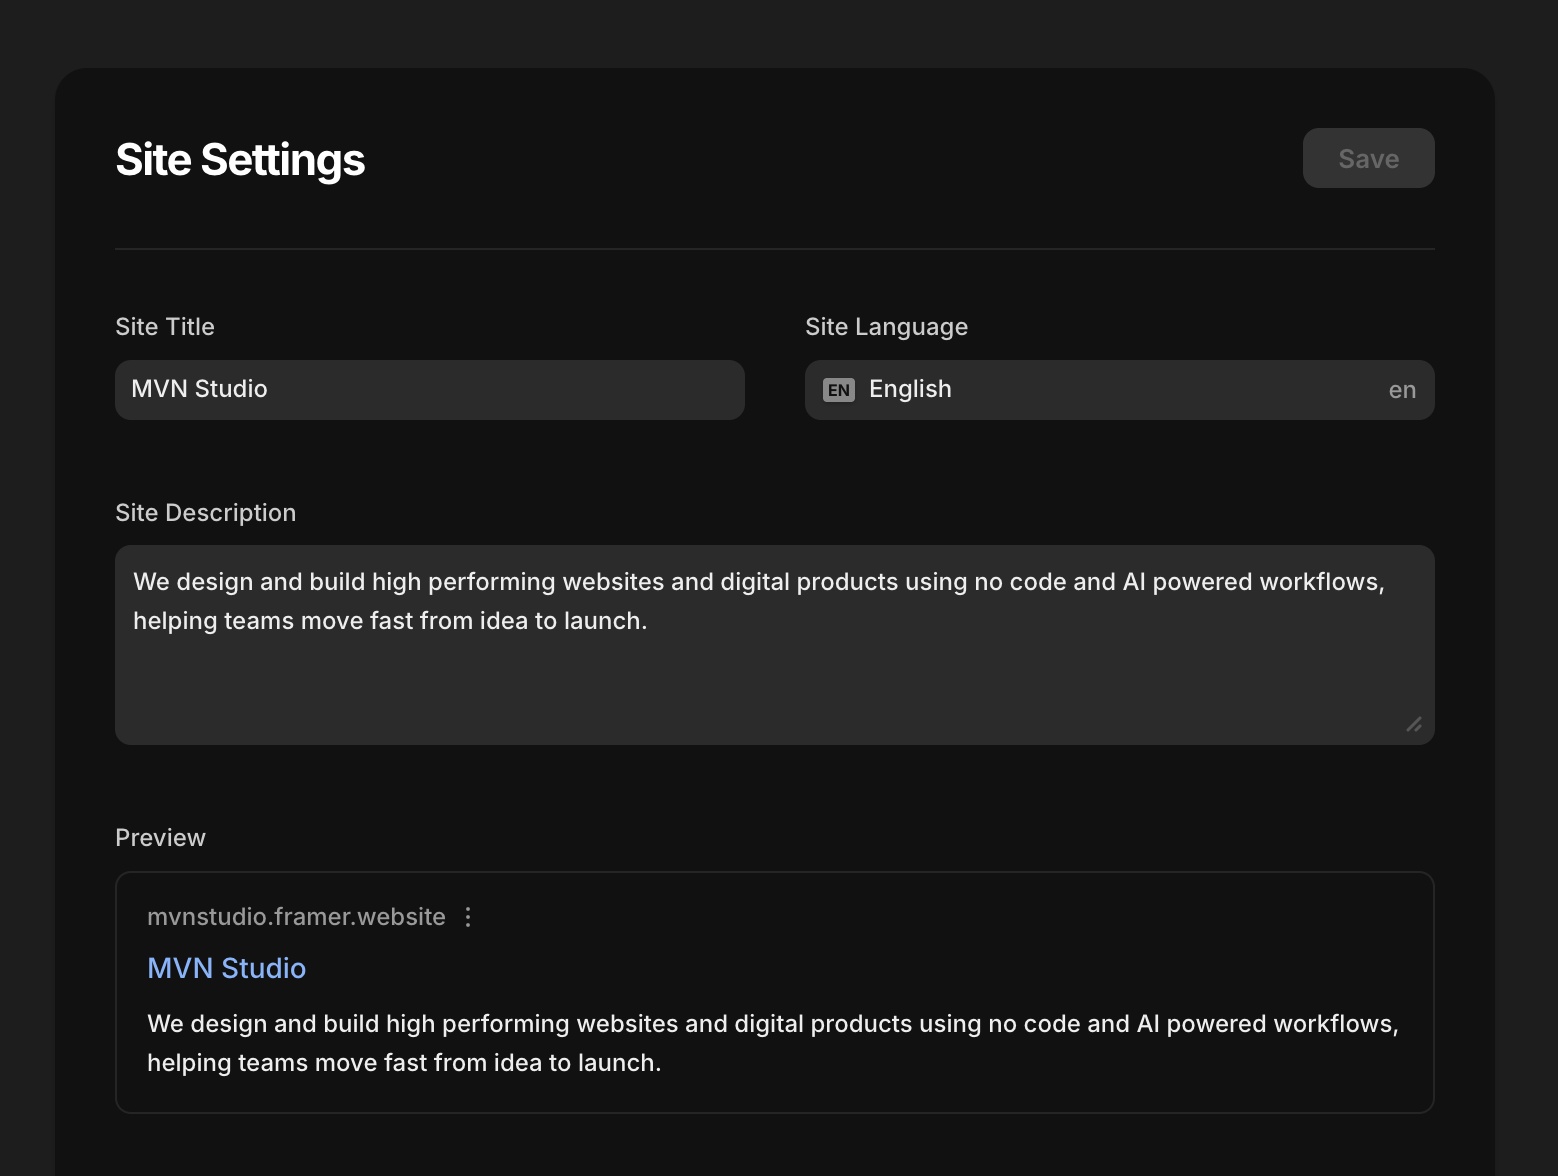1558x1176 pixels.
Task: Click the EN language badge icon
Action: [x=838, y=390]
